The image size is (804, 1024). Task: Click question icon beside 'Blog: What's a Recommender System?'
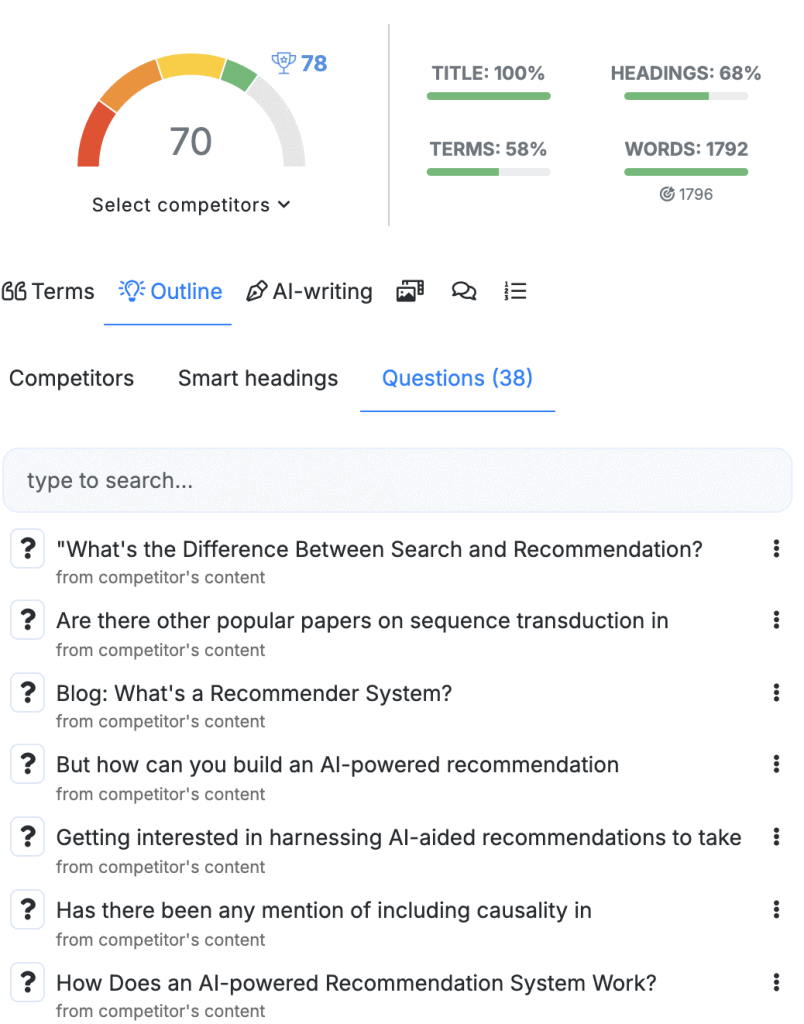pyautogui.click(x=28, y=693)
